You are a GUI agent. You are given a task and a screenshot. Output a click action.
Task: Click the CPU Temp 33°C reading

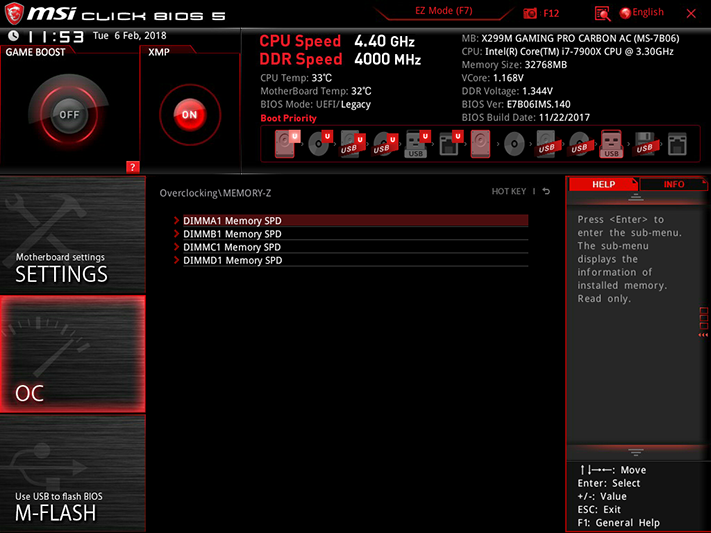click(296, 78)
